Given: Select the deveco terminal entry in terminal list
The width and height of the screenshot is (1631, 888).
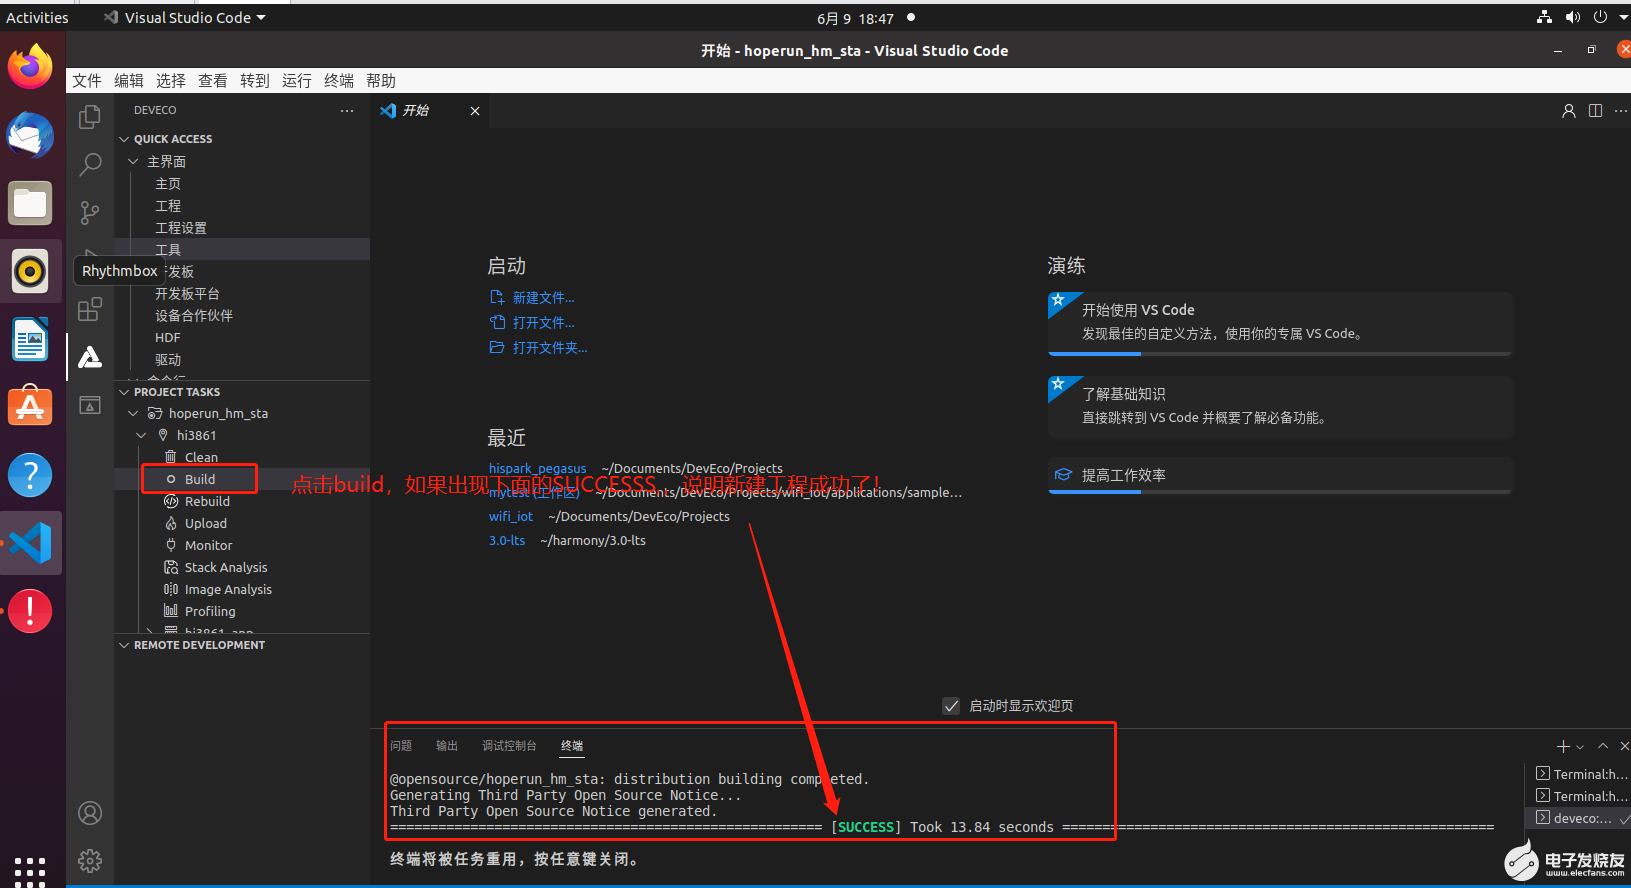Looking at the screenshot, I should click(1580, 818).
